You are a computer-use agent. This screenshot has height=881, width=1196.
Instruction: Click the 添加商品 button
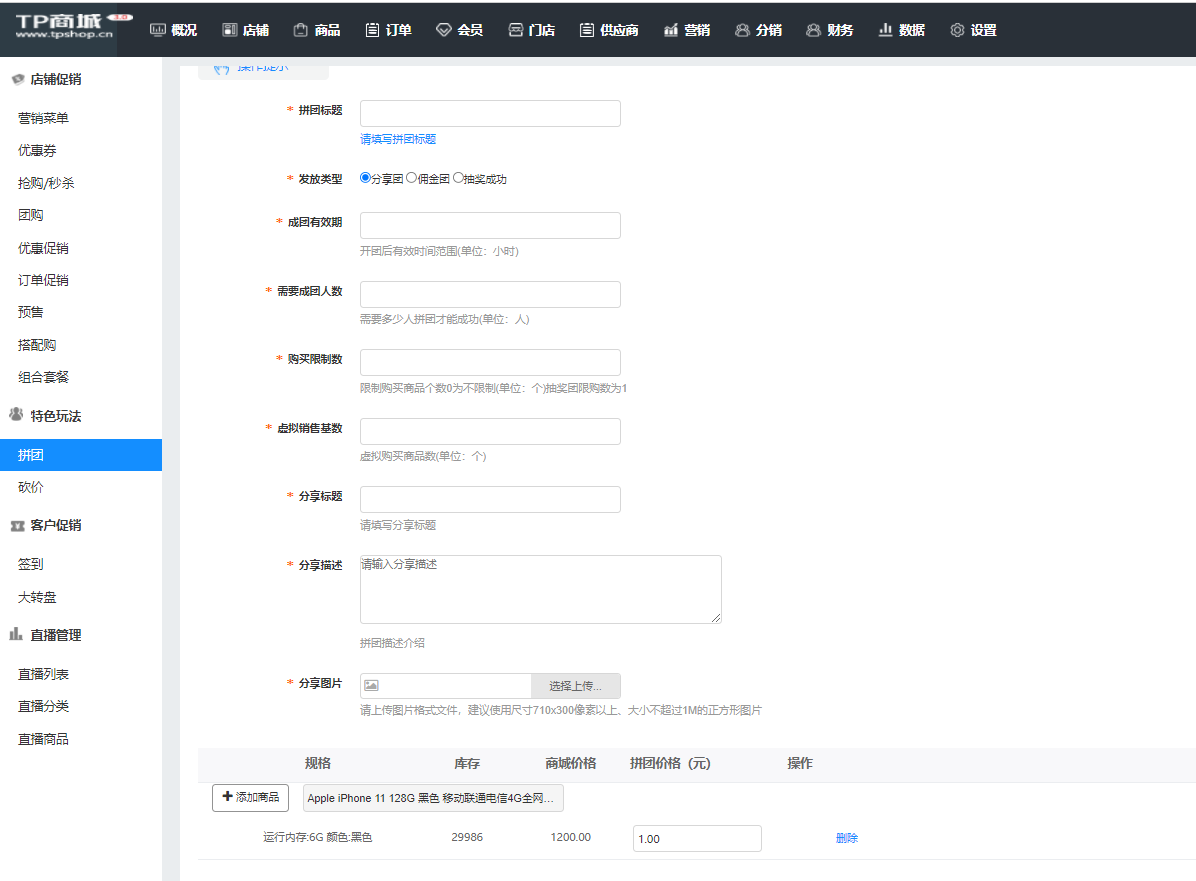[x=250, y=798]
